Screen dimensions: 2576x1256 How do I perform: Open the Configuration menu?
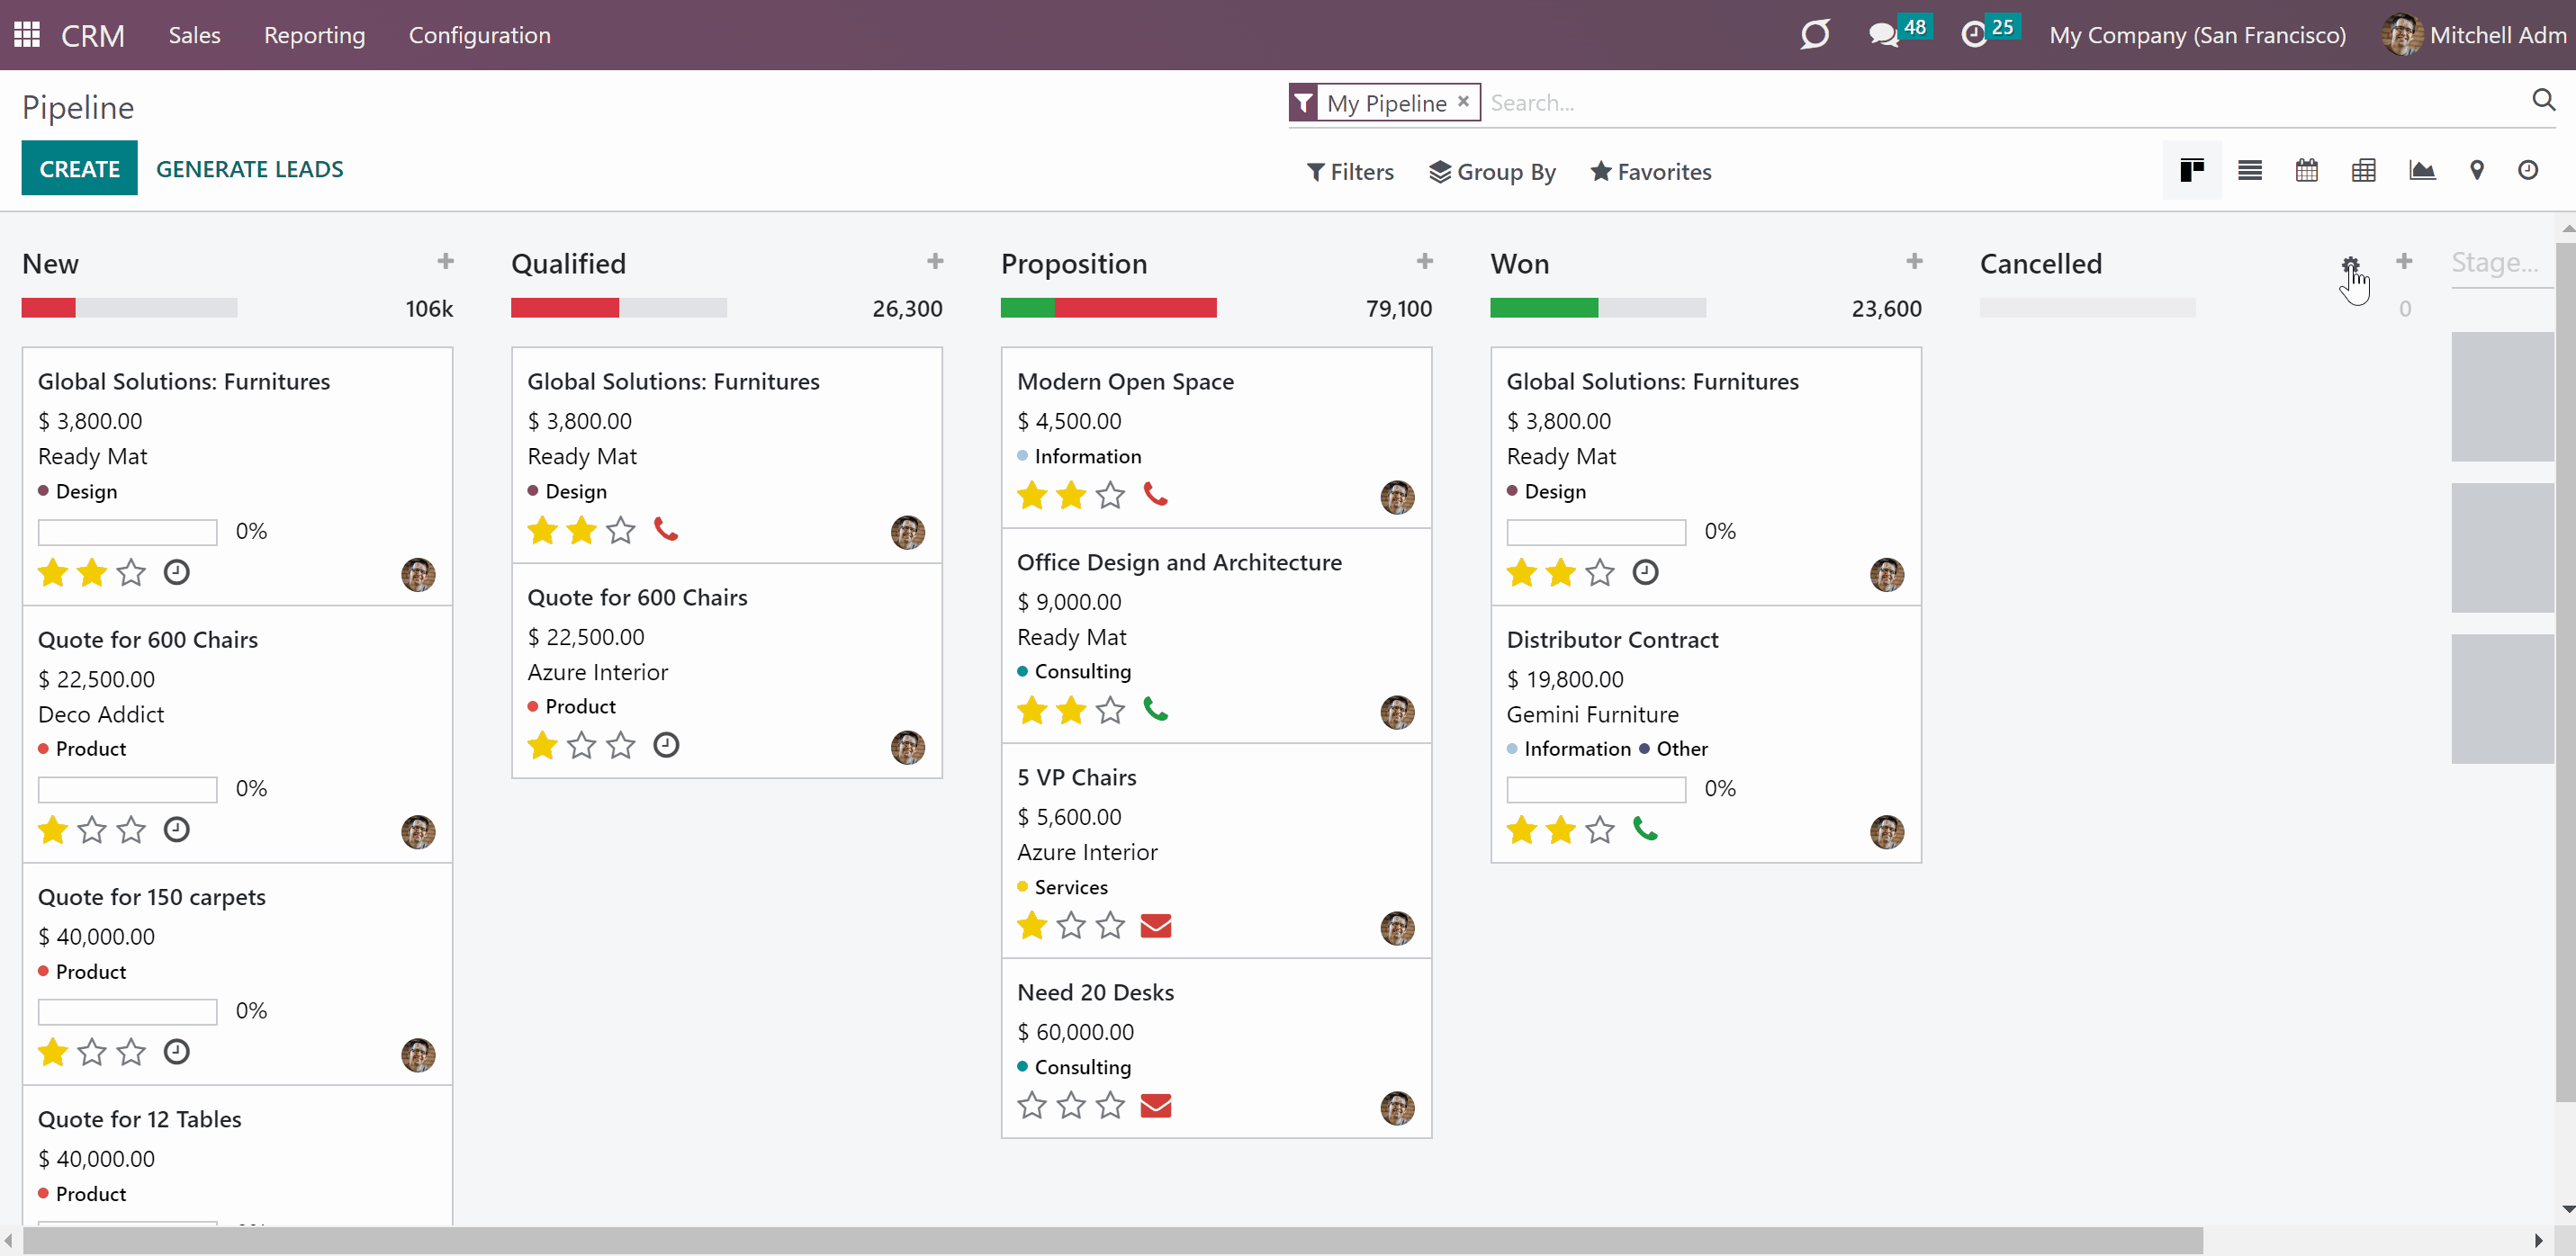pyautogui.click(x=479, y=35)
